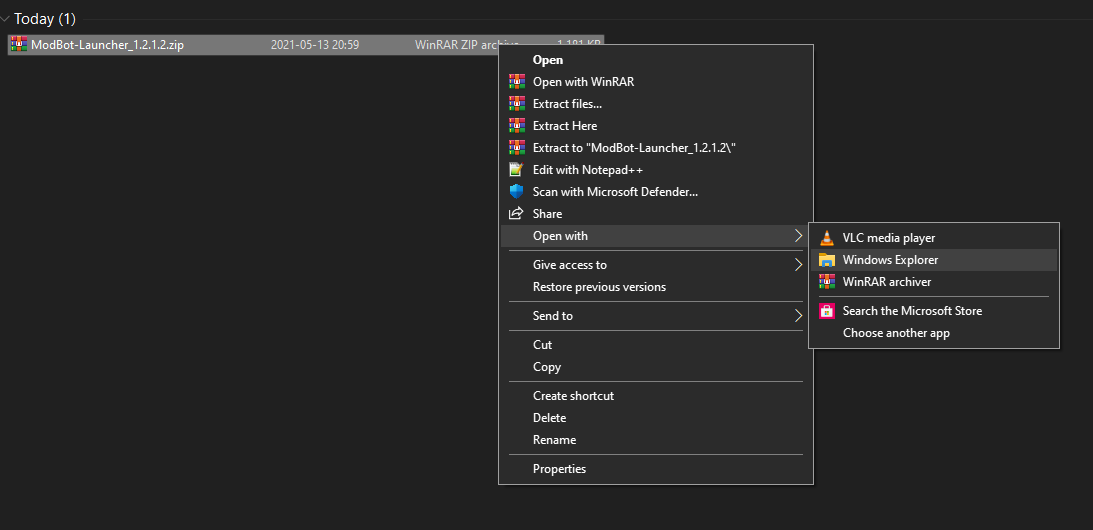Select Open with WinRAR

(x=656, y=82)
